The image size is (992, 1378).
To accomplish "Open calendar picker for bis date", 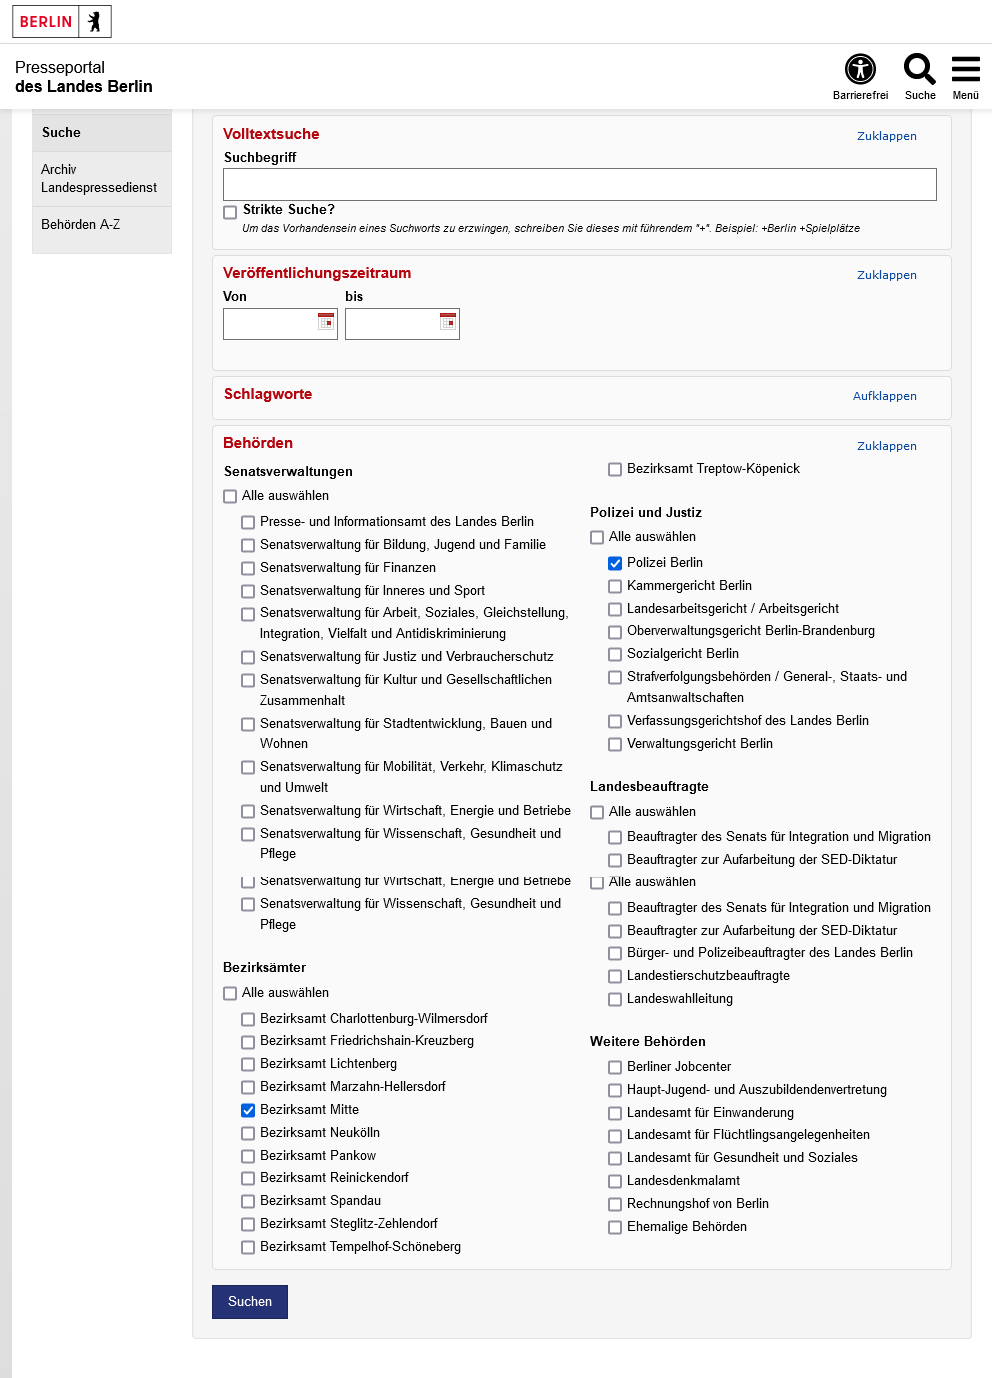I will tap(448, 321).
